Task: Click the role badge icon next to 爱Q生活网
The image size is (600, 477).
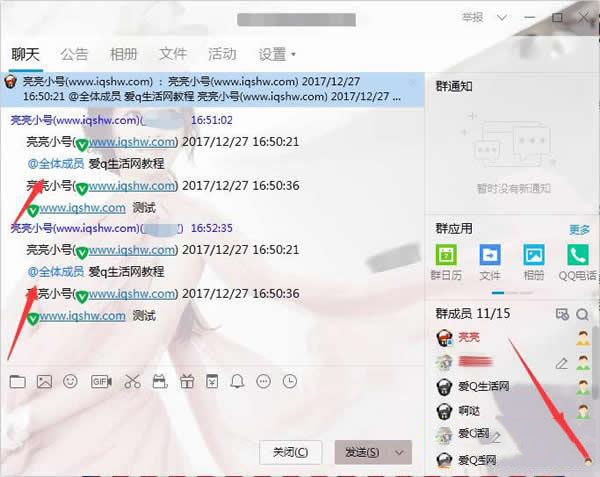Action: 583,387
